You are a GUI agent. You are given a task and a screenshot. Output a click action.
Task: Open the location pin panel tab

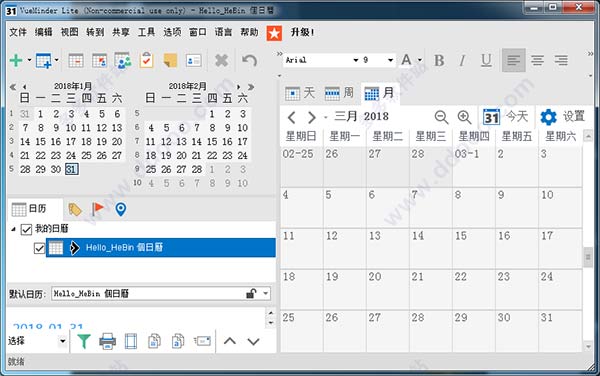(121, 209)
